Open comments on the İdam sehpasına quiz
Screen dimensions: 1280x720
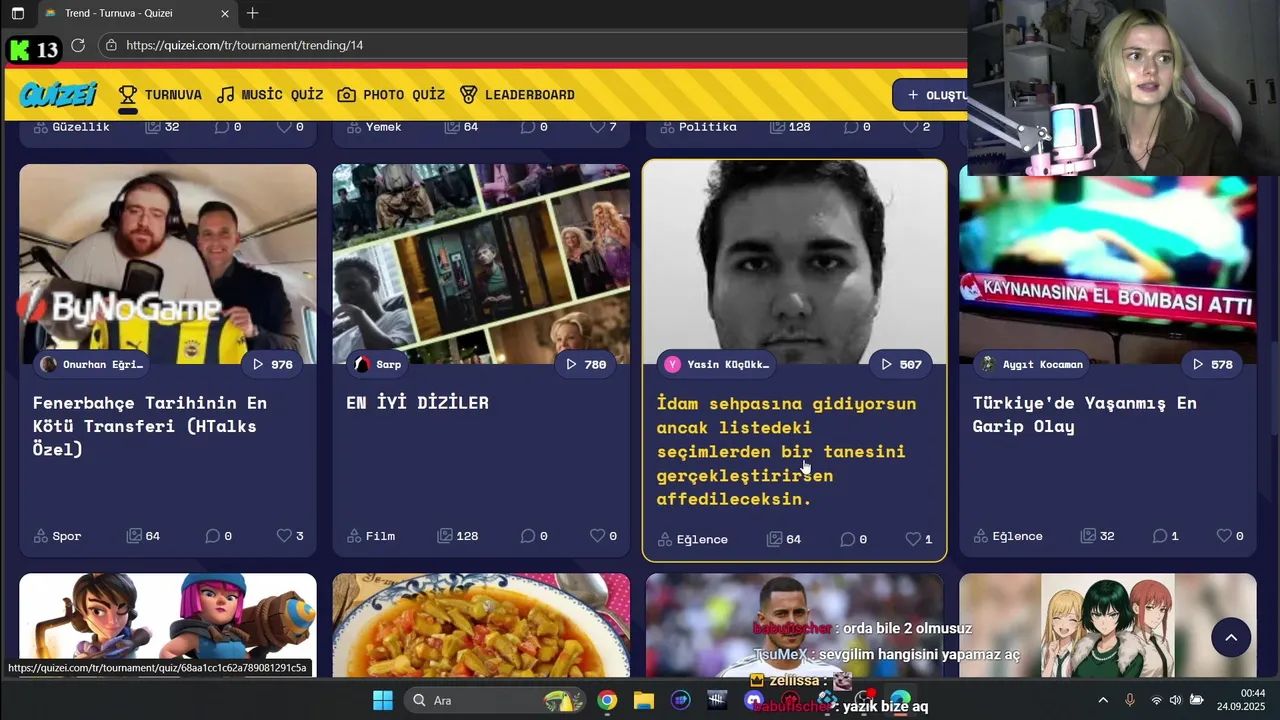click(x=853, y=539)
